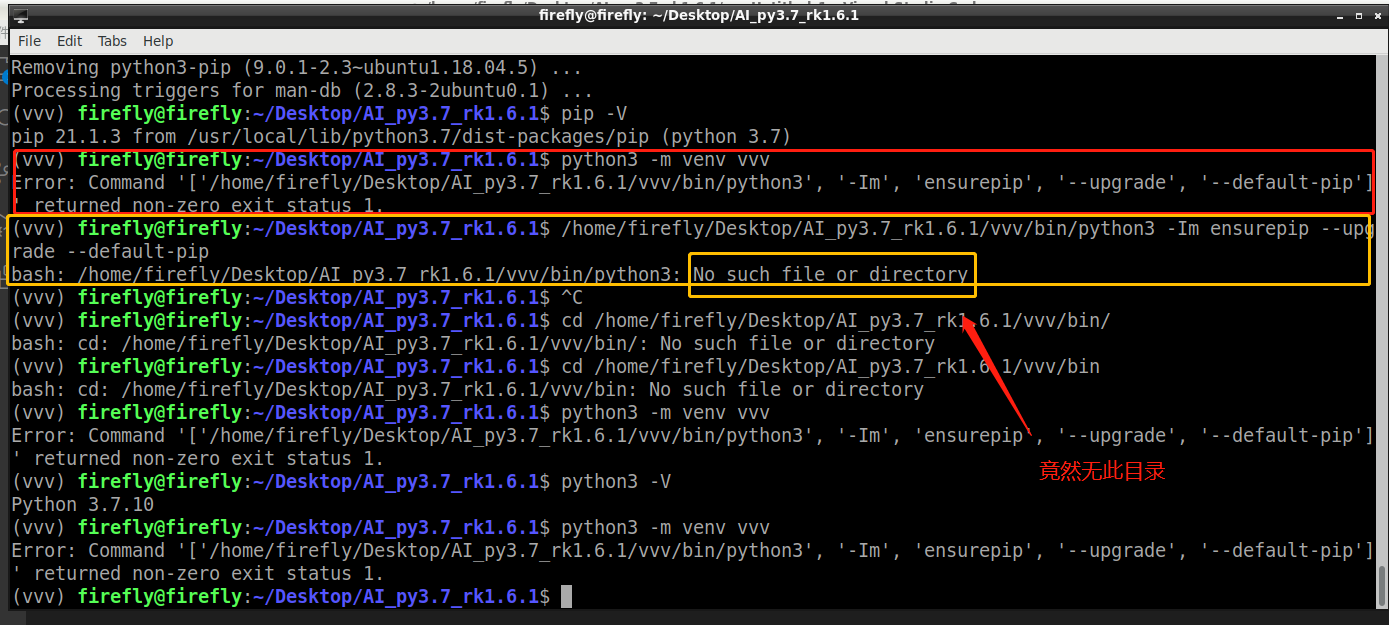Open the File menu
Screen dimensions: 1389x625
pyautogui.click(x=29, y=41)
